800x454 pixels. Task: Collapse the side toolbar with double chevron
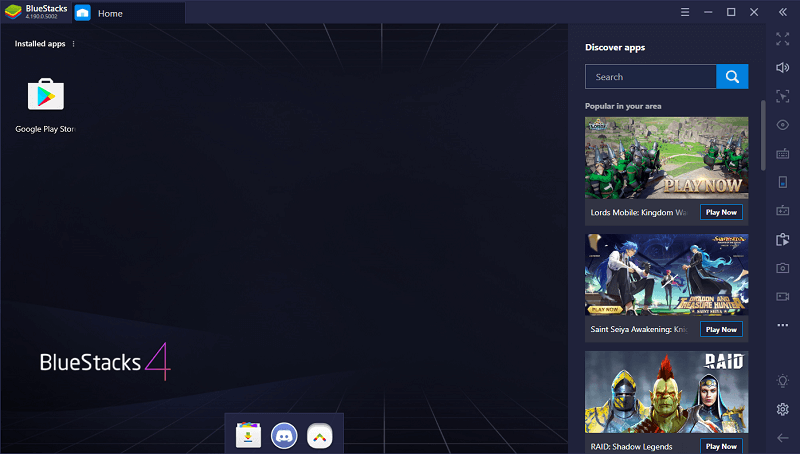(783, 12)
